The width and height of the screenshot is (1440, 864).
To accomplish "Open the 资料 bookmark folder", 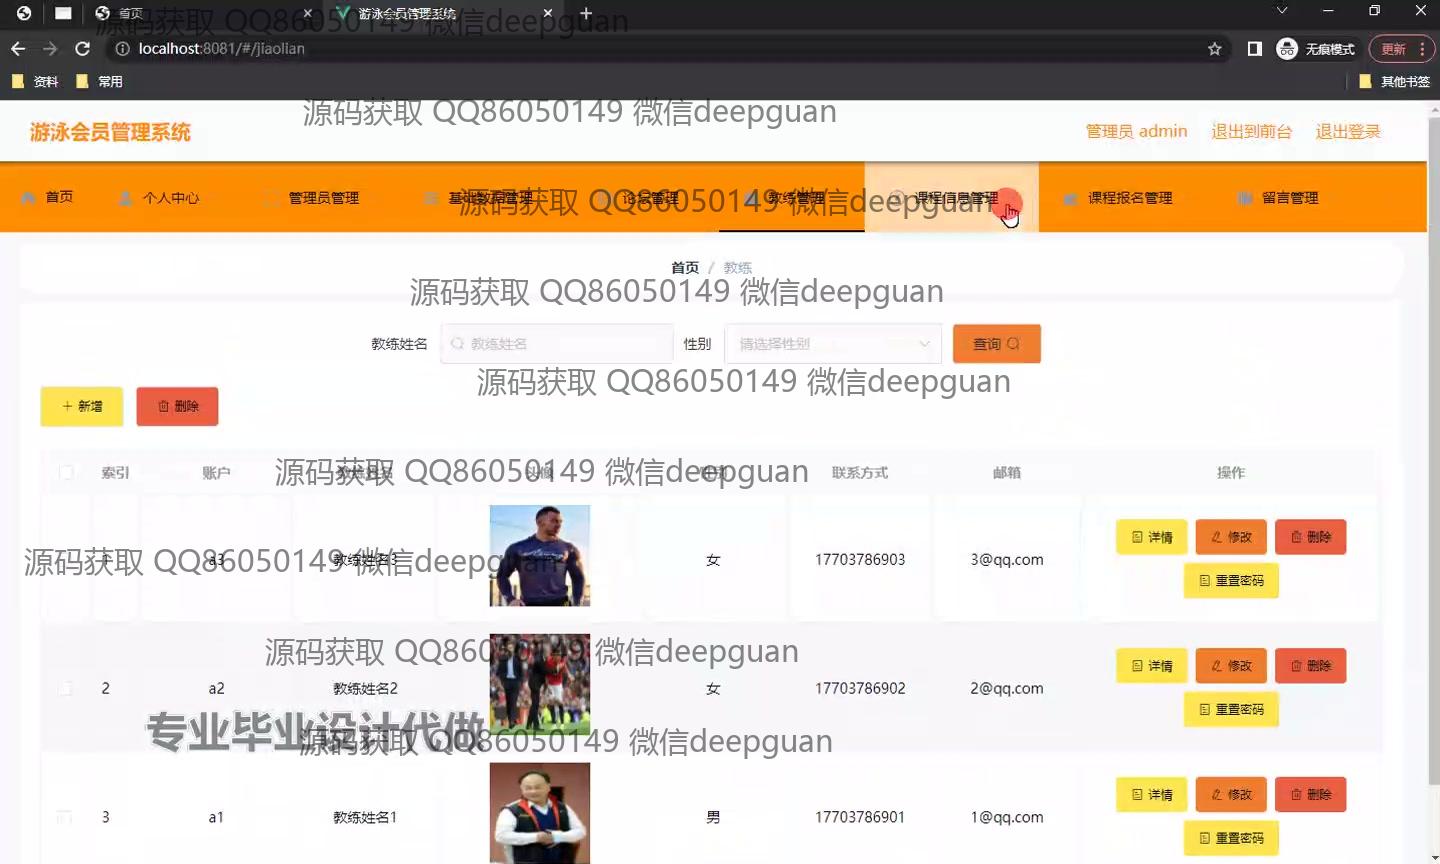I will click(35, 82).
